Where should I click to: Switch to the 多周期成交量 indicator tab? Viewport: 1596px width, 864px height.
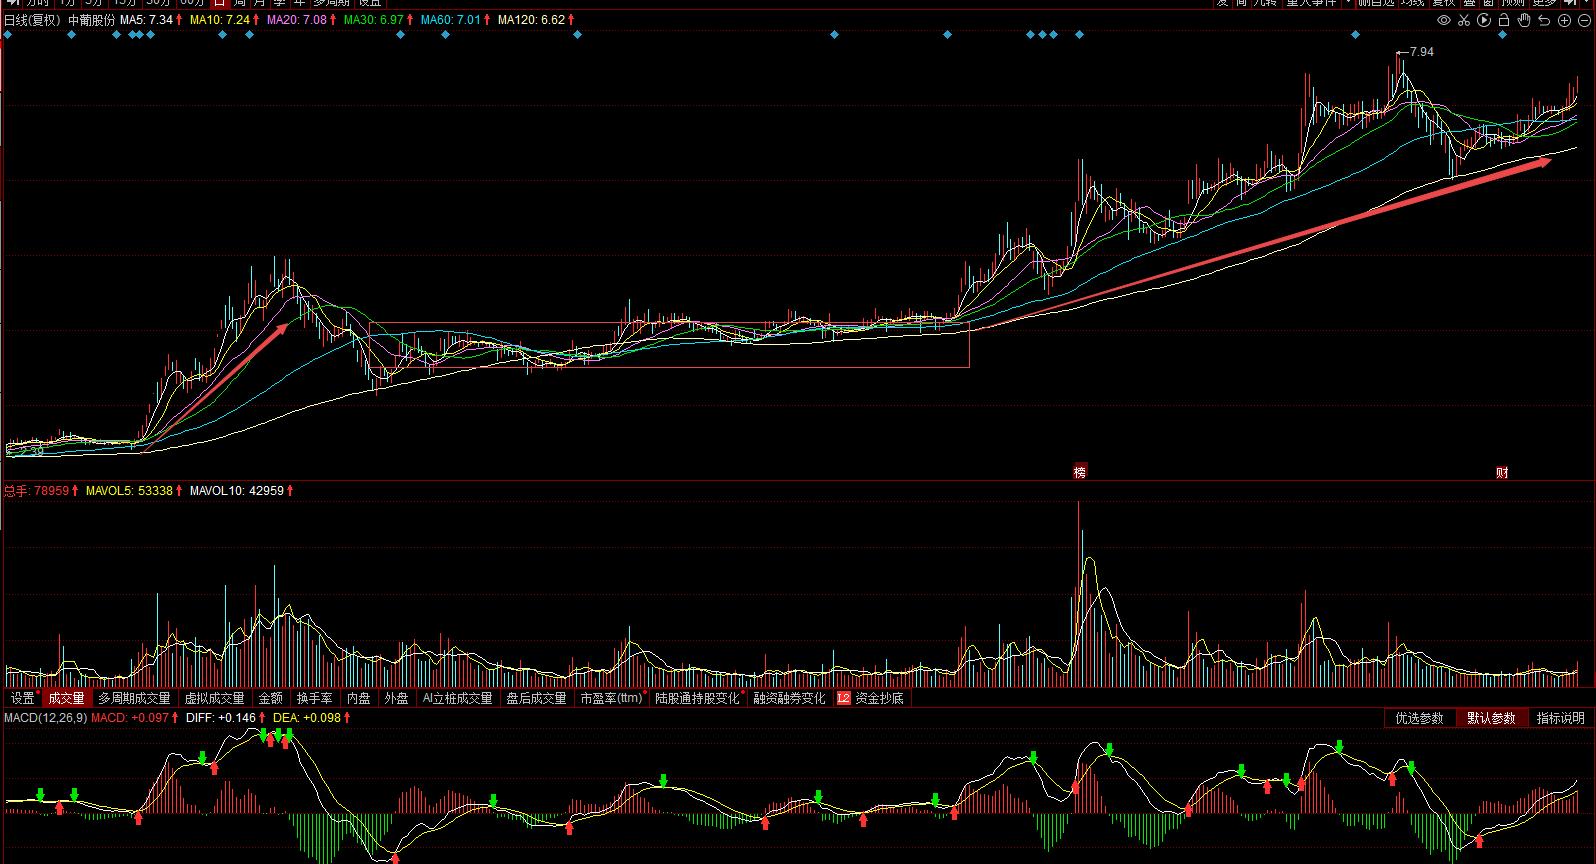click(x=134, y=698)
